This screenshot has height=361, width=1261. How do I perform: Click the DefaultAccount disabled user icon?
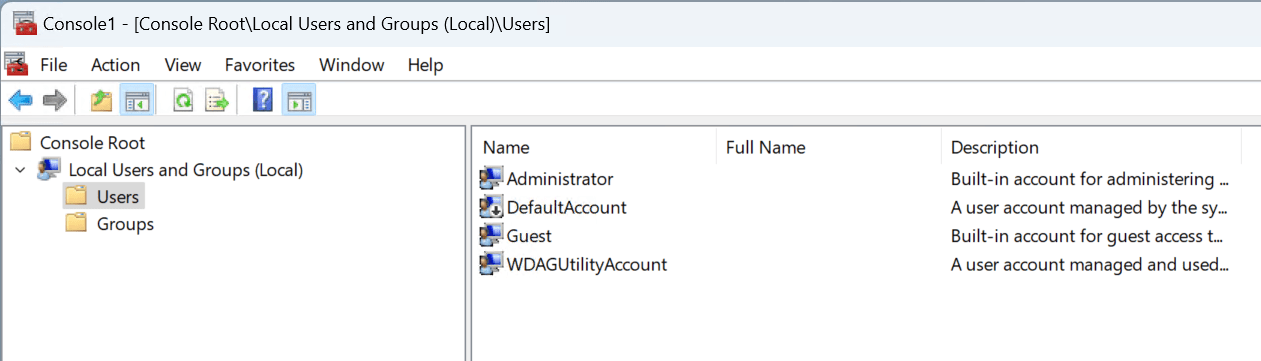490,207
